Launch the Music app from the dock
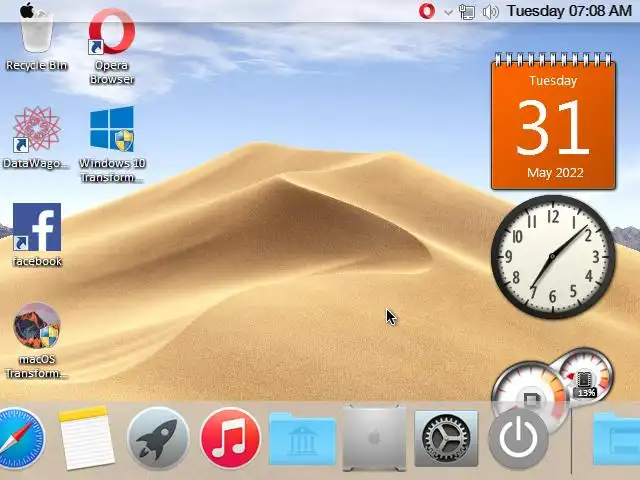Image resolution: width=640 pixels, height=480 pixels. click(230, 438)
